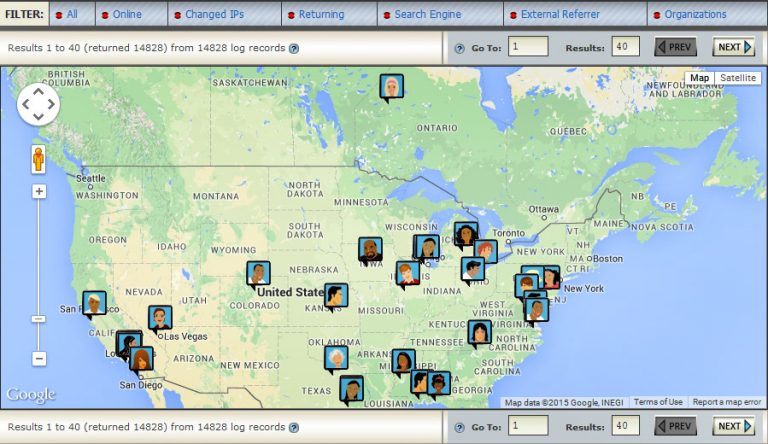Focus the top Go To page field
Screen dimensions: 768x444
coord(528,47)
